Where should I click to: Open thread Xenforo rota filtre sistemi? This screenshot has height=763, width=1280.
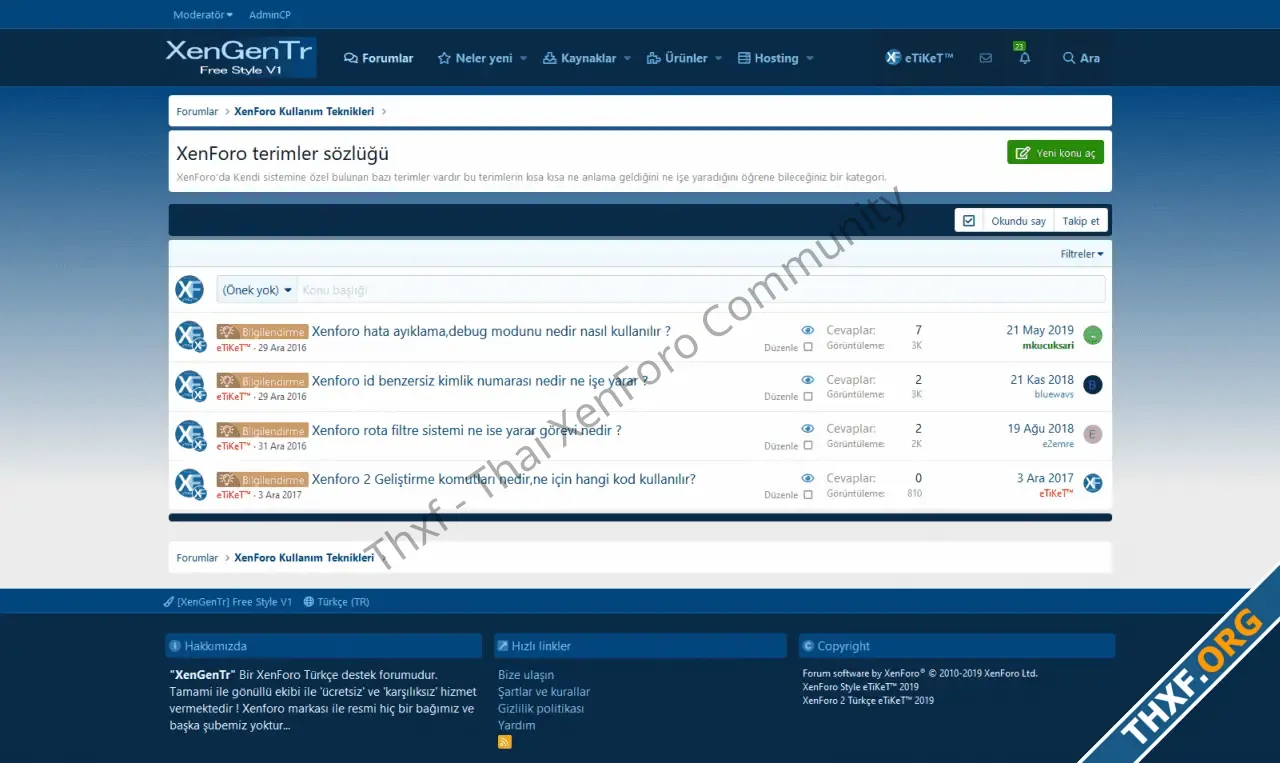pyautogui.click(x=466, y=430)
